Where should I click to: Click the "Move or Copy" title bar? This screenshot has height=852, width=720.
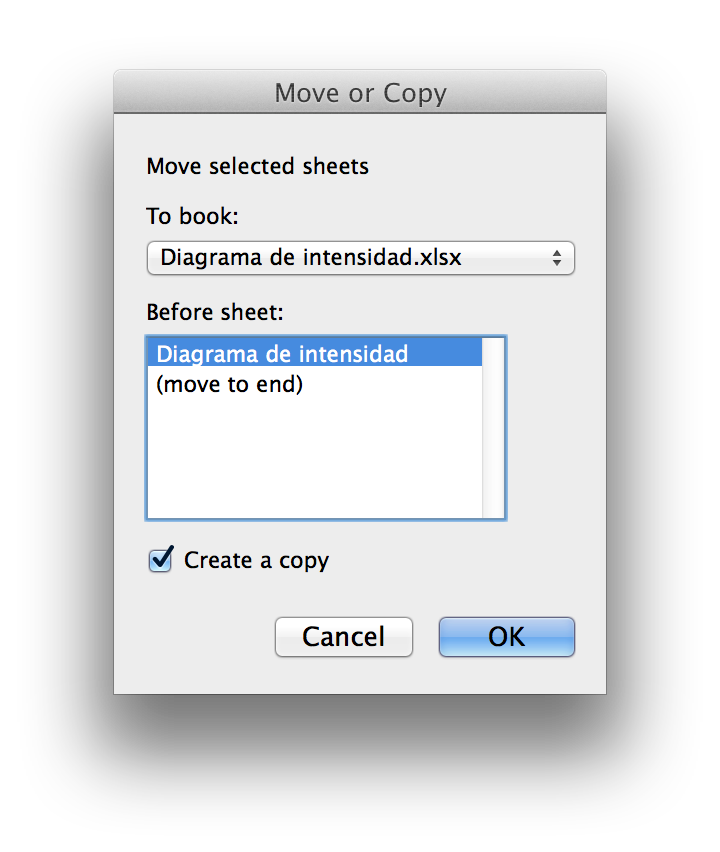(x=360, y=93)
